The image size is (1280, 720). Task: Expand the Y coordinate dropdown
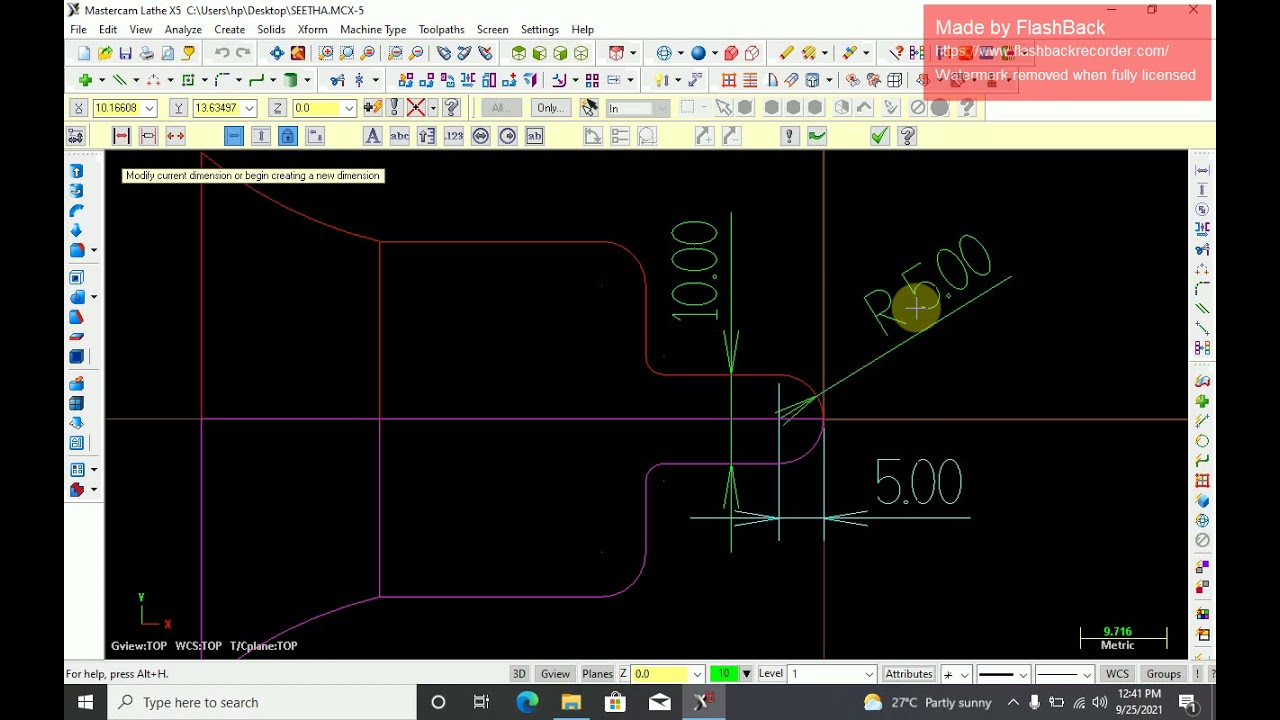(x=250, y=108)
